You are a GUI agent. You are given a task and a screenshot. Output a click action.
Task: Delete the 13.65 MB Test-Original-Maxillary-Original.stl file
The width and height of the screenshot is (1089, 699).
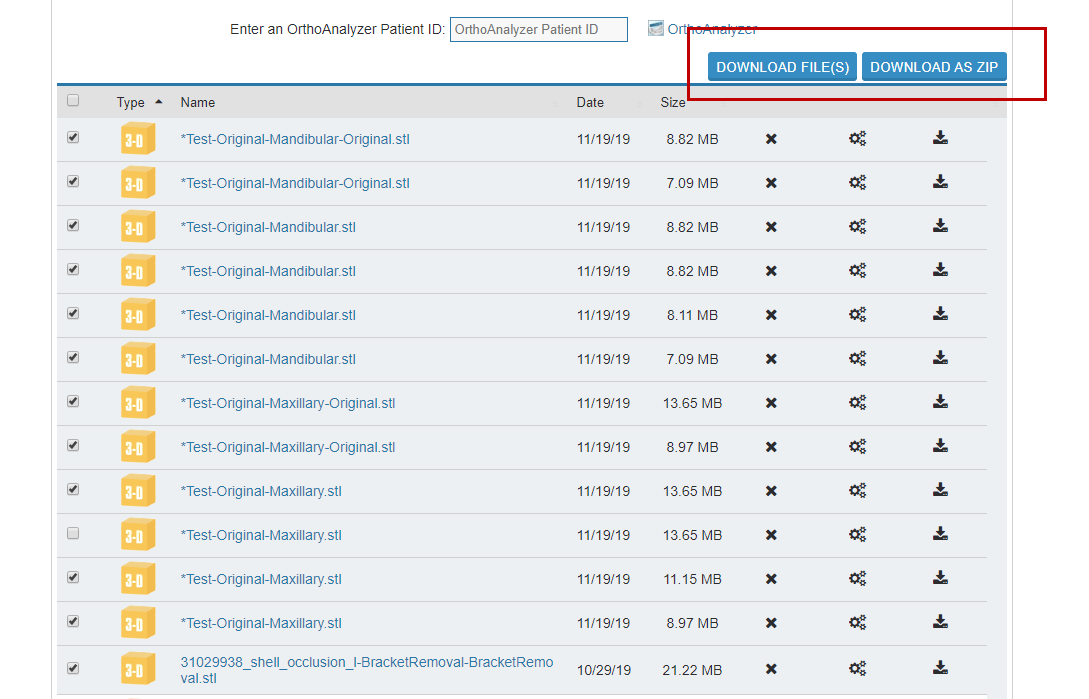(x=771, y=403)
